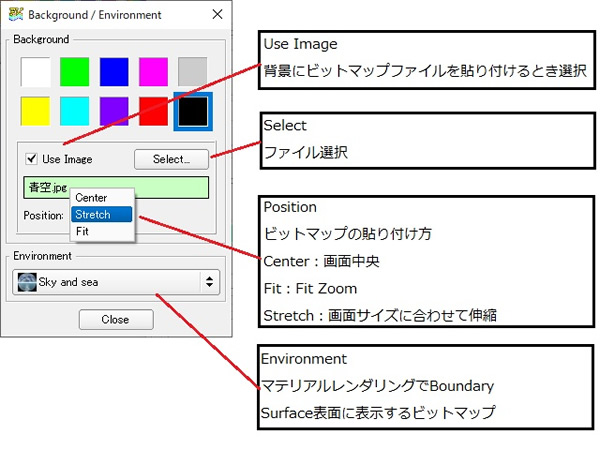Pick the light gray background swatch

[x=192, y=72]
